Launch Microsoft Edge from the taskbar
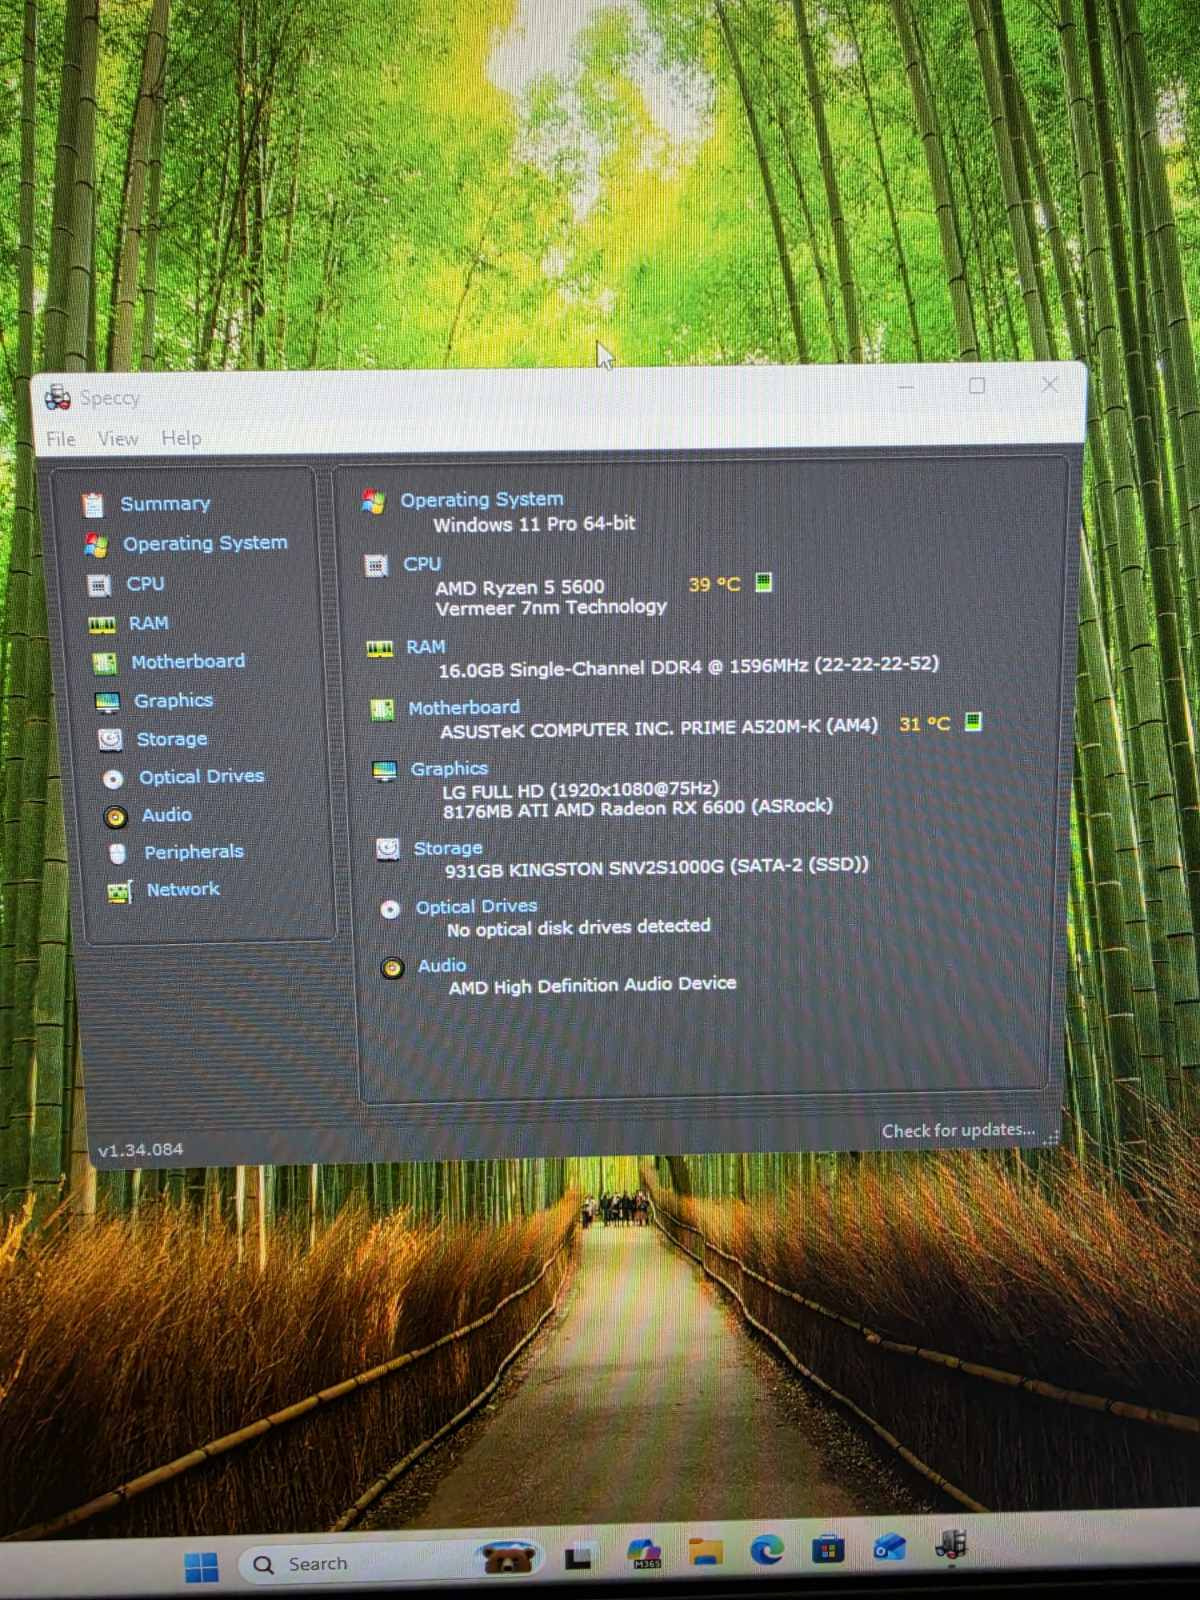 [x=767, y=1550]
